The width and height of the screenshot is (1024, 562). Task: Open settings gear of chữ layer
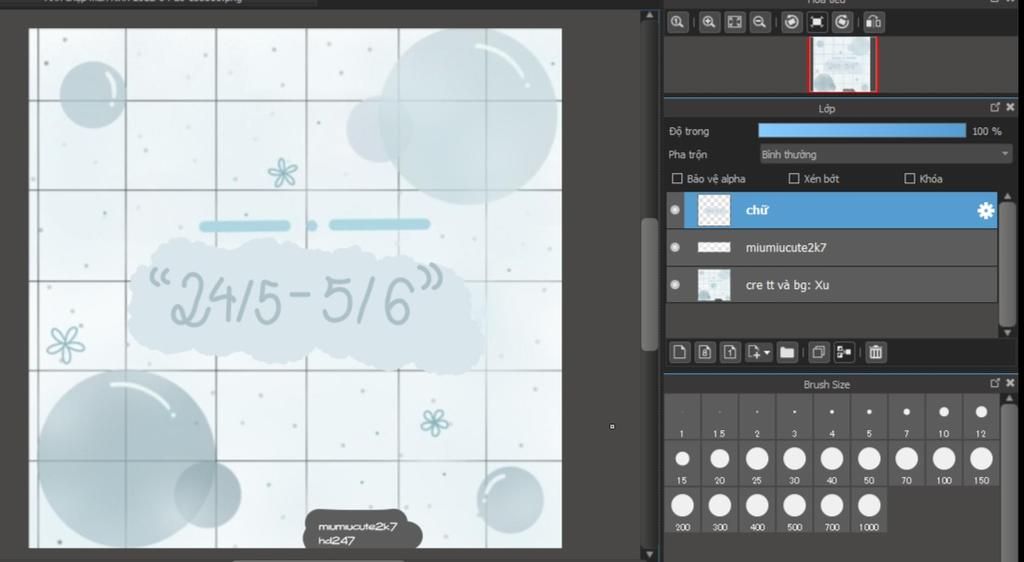coord(985,210)
